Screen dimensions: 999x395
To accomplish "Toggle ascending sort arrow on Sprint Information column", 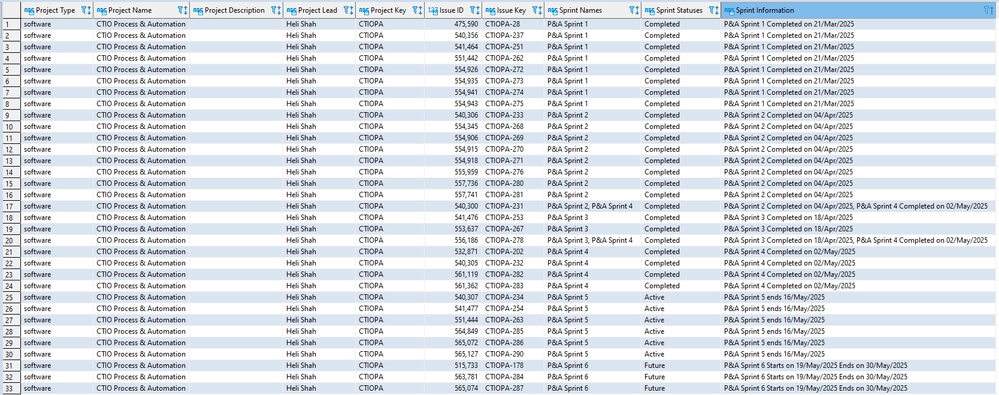I will tap(992, 10).
